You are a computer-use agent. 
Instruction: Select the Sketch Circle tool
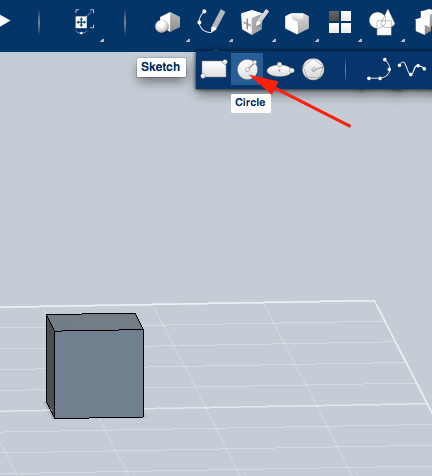click(247, 69)
